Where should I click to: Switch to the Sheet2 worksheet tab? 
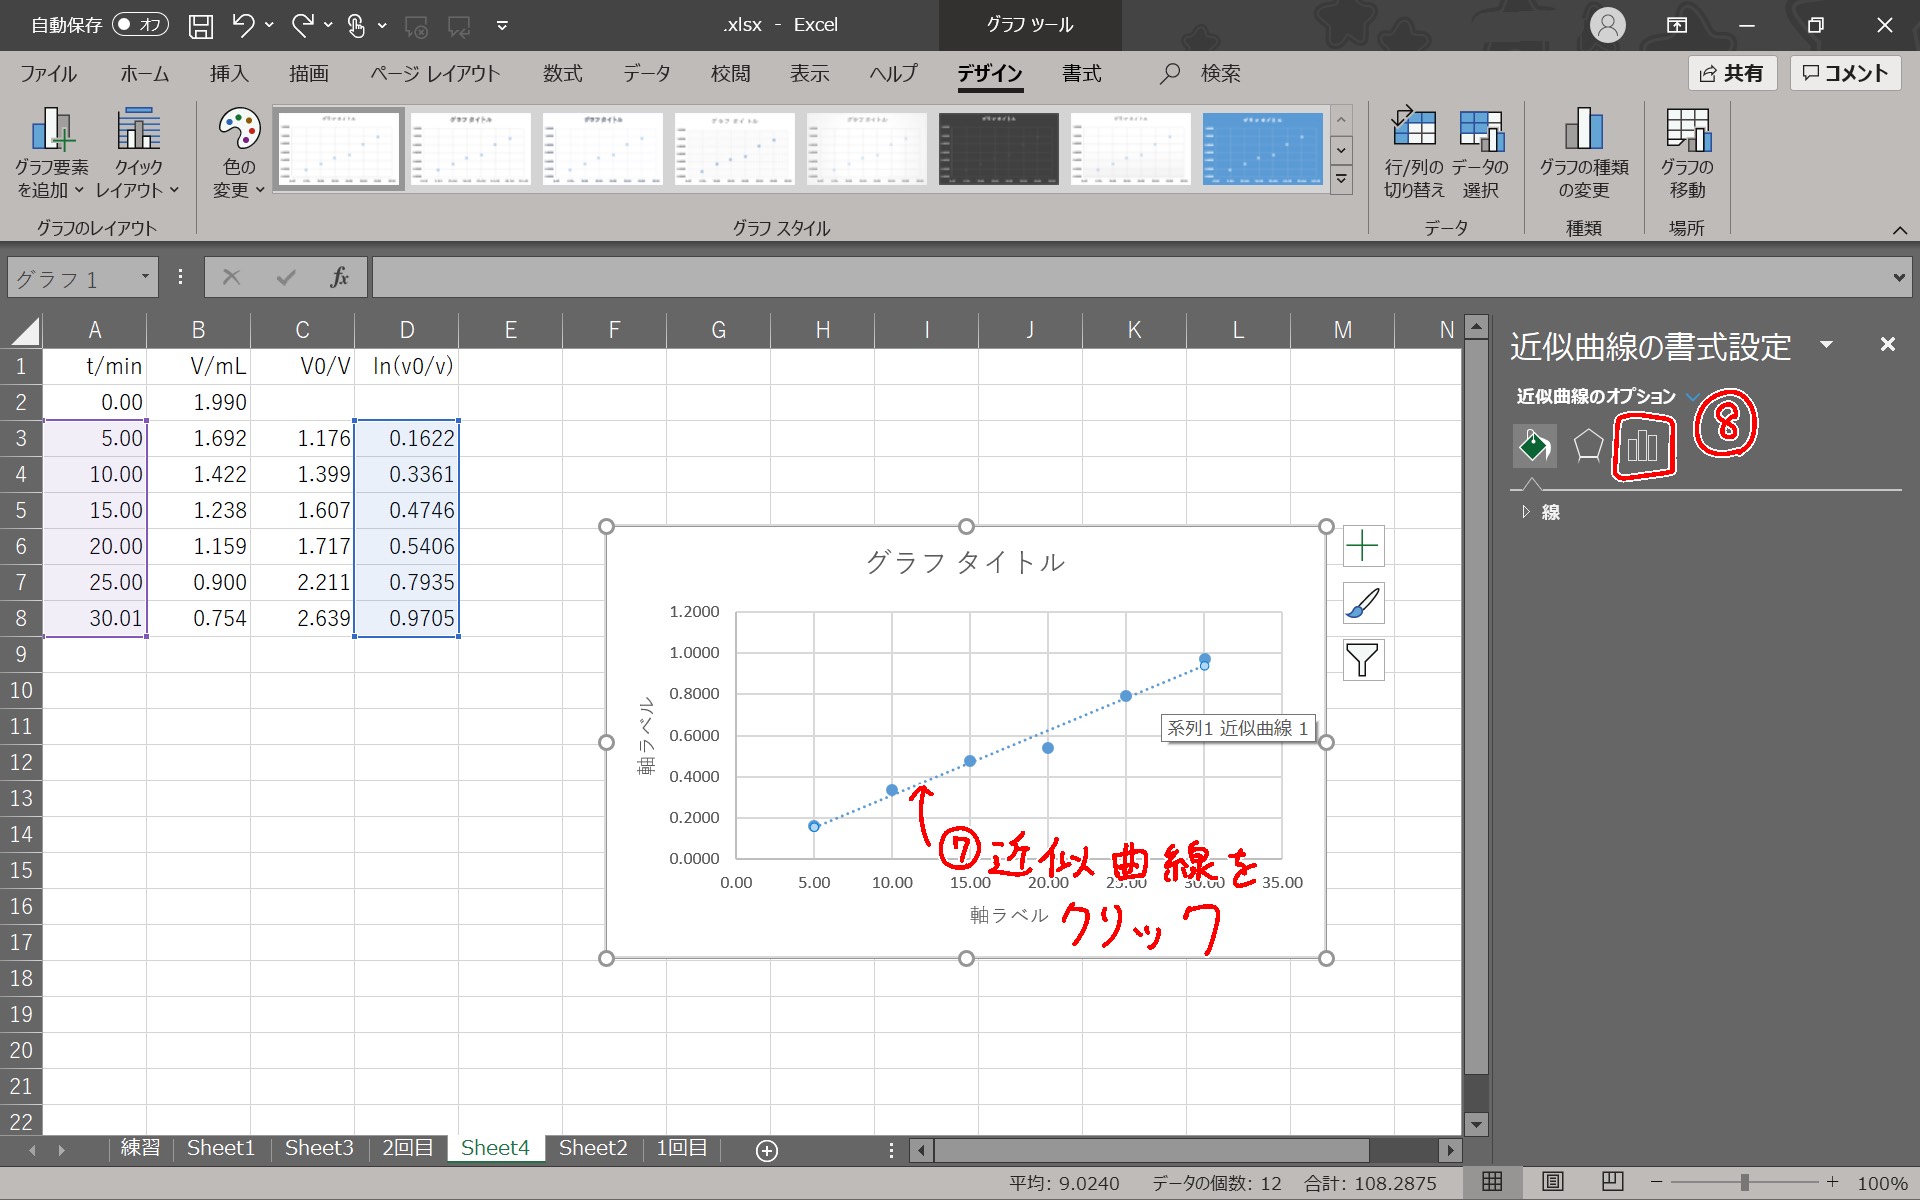pos(593,1148)
